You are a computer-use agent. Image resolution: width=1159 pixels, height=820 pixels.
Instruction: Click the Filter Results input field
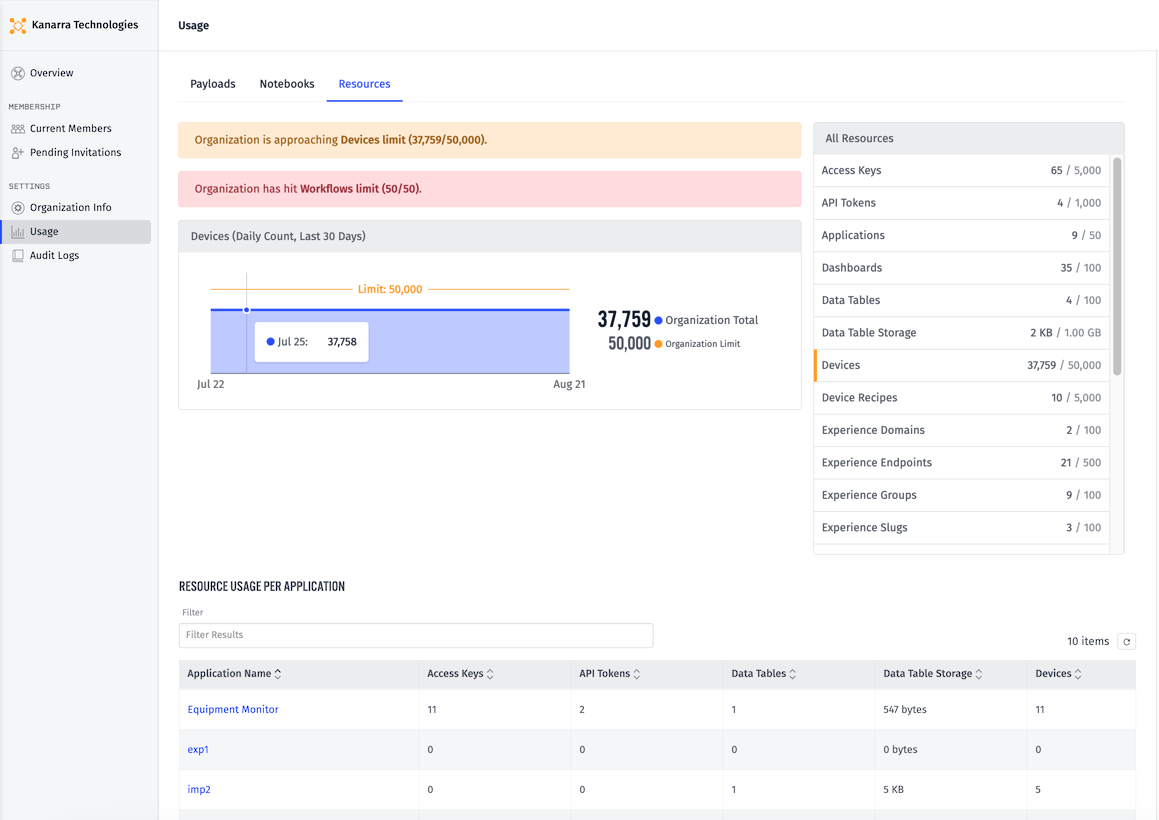[416, 635]
